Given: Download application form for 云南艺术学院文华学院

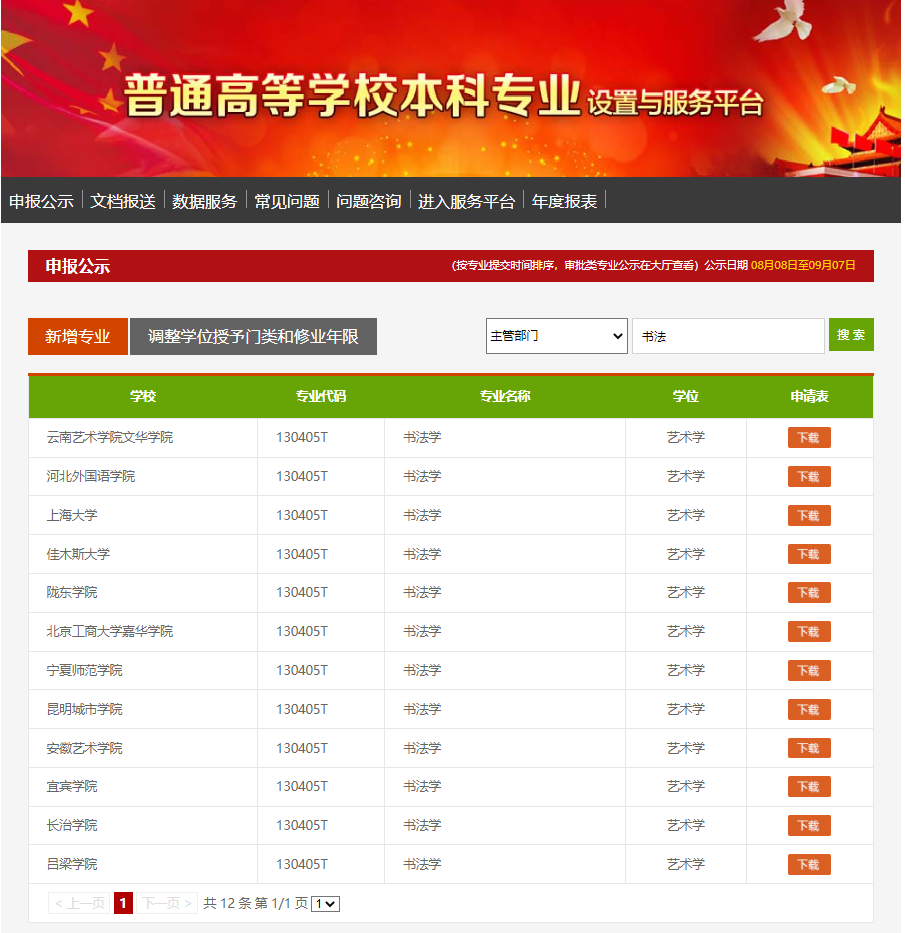Looking at the screenshot, I should tap(809, 438).
